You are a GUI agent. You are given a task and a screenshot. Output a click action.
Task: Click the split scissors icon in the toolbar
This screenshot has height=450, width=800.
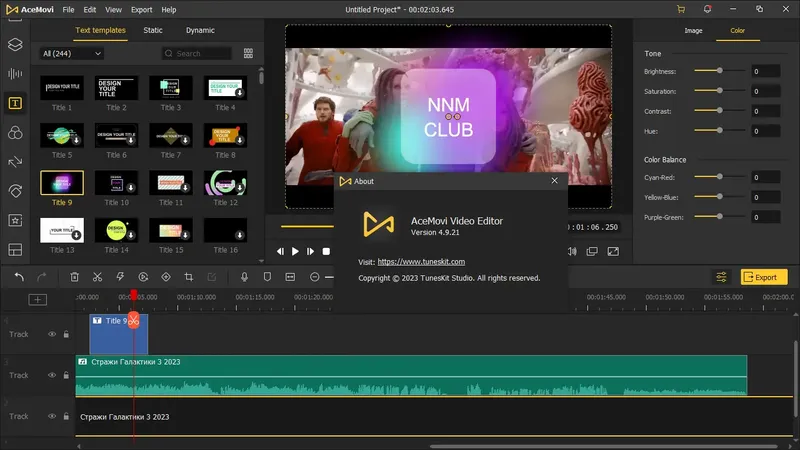(97, 277)
